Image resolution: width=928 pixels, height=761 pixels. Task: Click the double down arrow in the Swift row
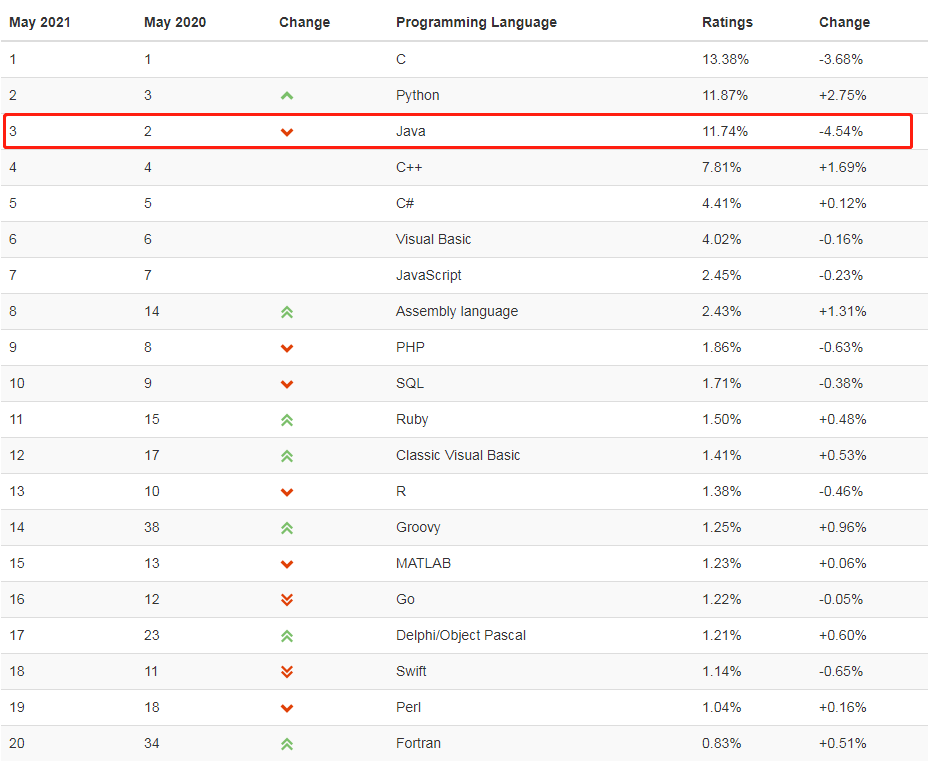(287, 672)
